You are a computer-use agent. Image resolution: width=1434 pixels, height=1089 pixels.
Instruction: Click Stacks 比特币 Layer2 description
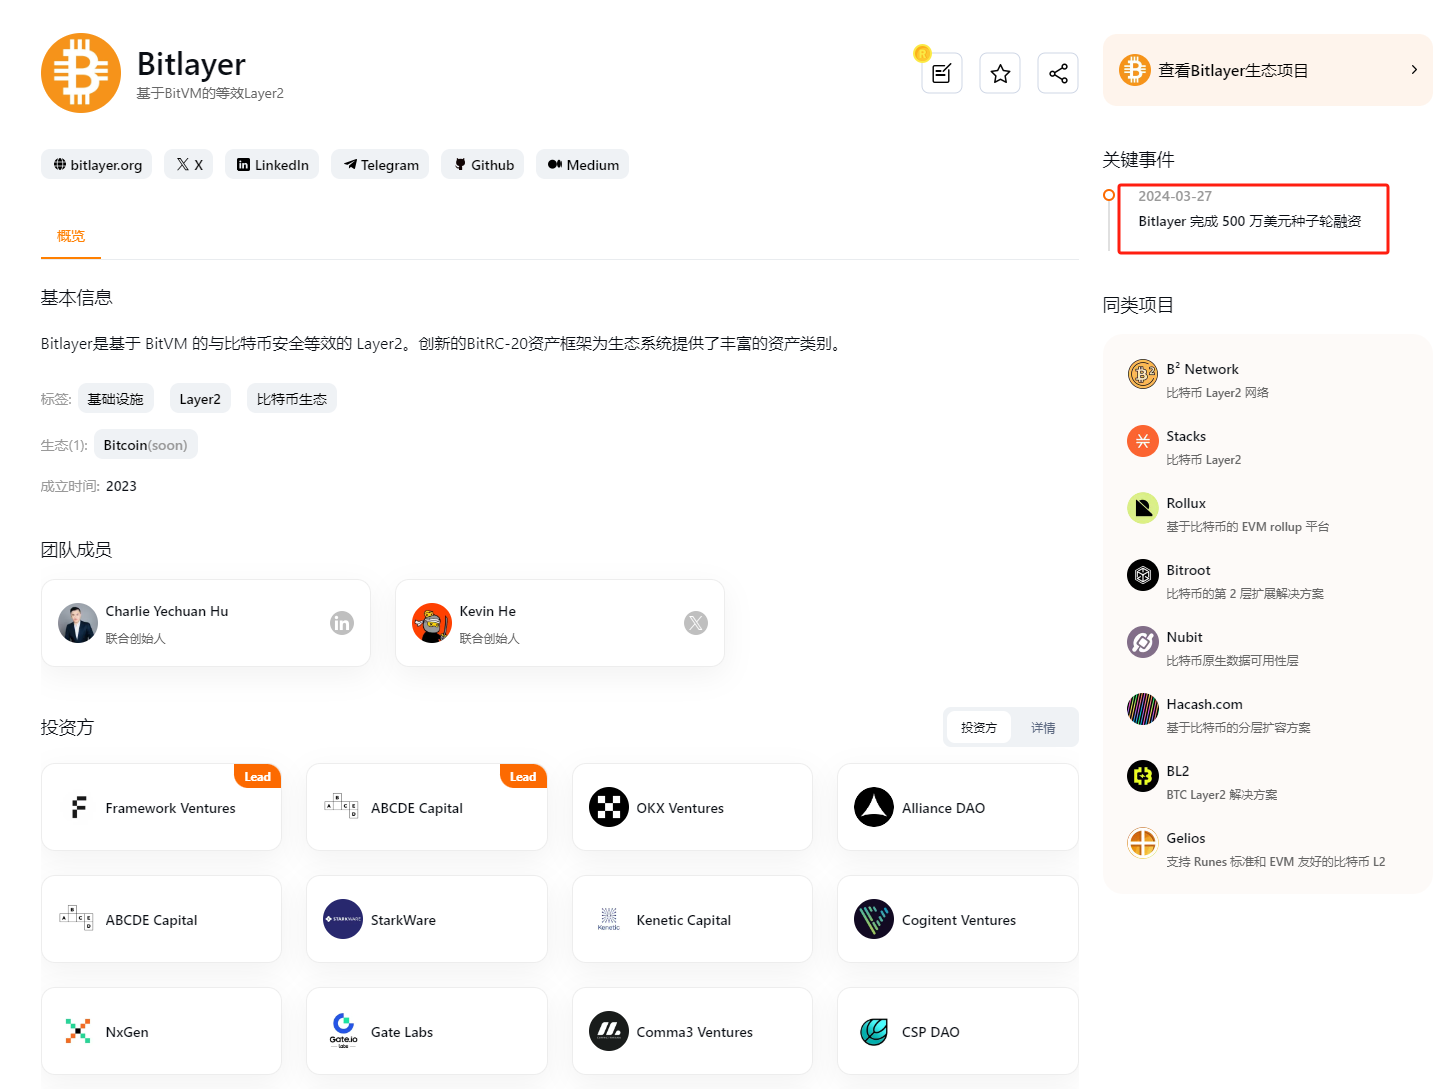click(x=1204, y=460)
